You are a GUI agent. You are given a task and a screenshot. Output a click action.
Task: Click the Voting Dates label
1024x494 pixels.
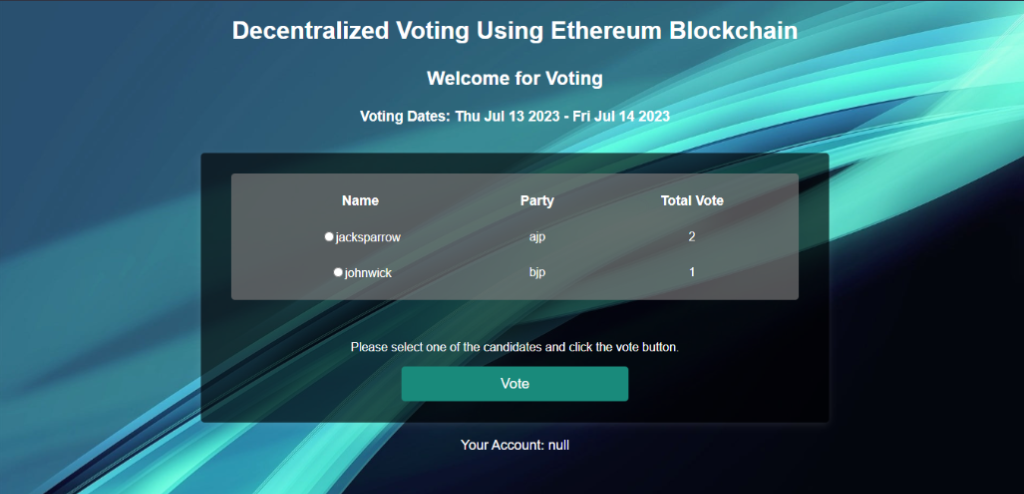pyautogui.click(x=405, y=116)
